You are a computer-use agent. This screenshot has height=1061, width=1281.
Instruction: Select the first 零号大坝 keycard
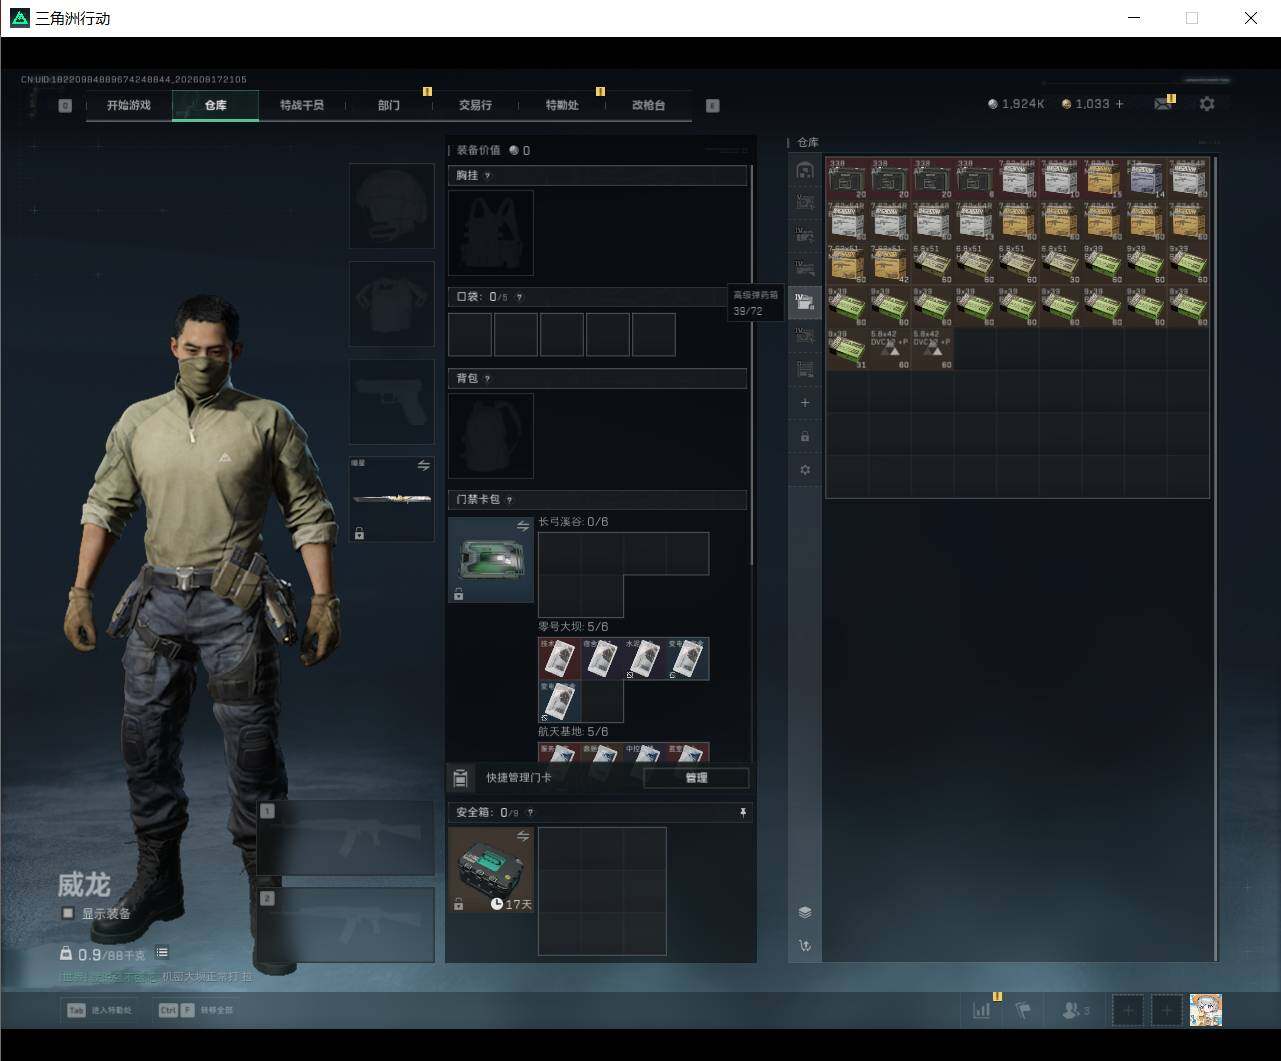[x=559, y=659]
